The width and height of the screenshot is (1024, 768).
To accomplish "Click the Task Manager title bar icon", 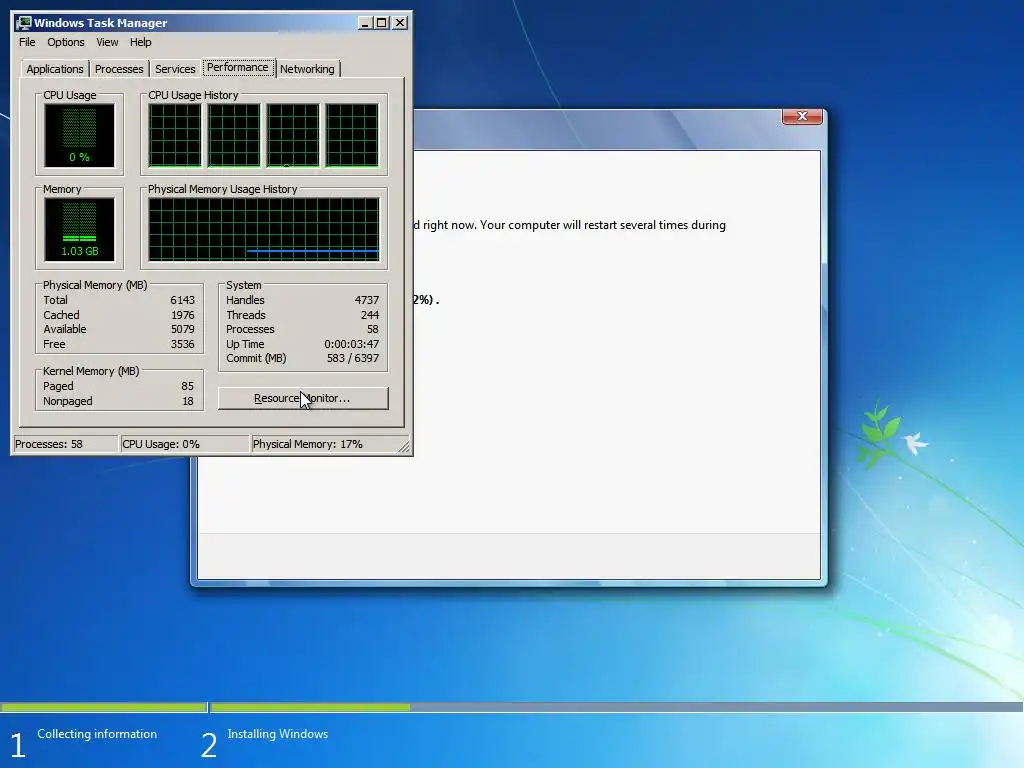I will [x=24, y=23].
